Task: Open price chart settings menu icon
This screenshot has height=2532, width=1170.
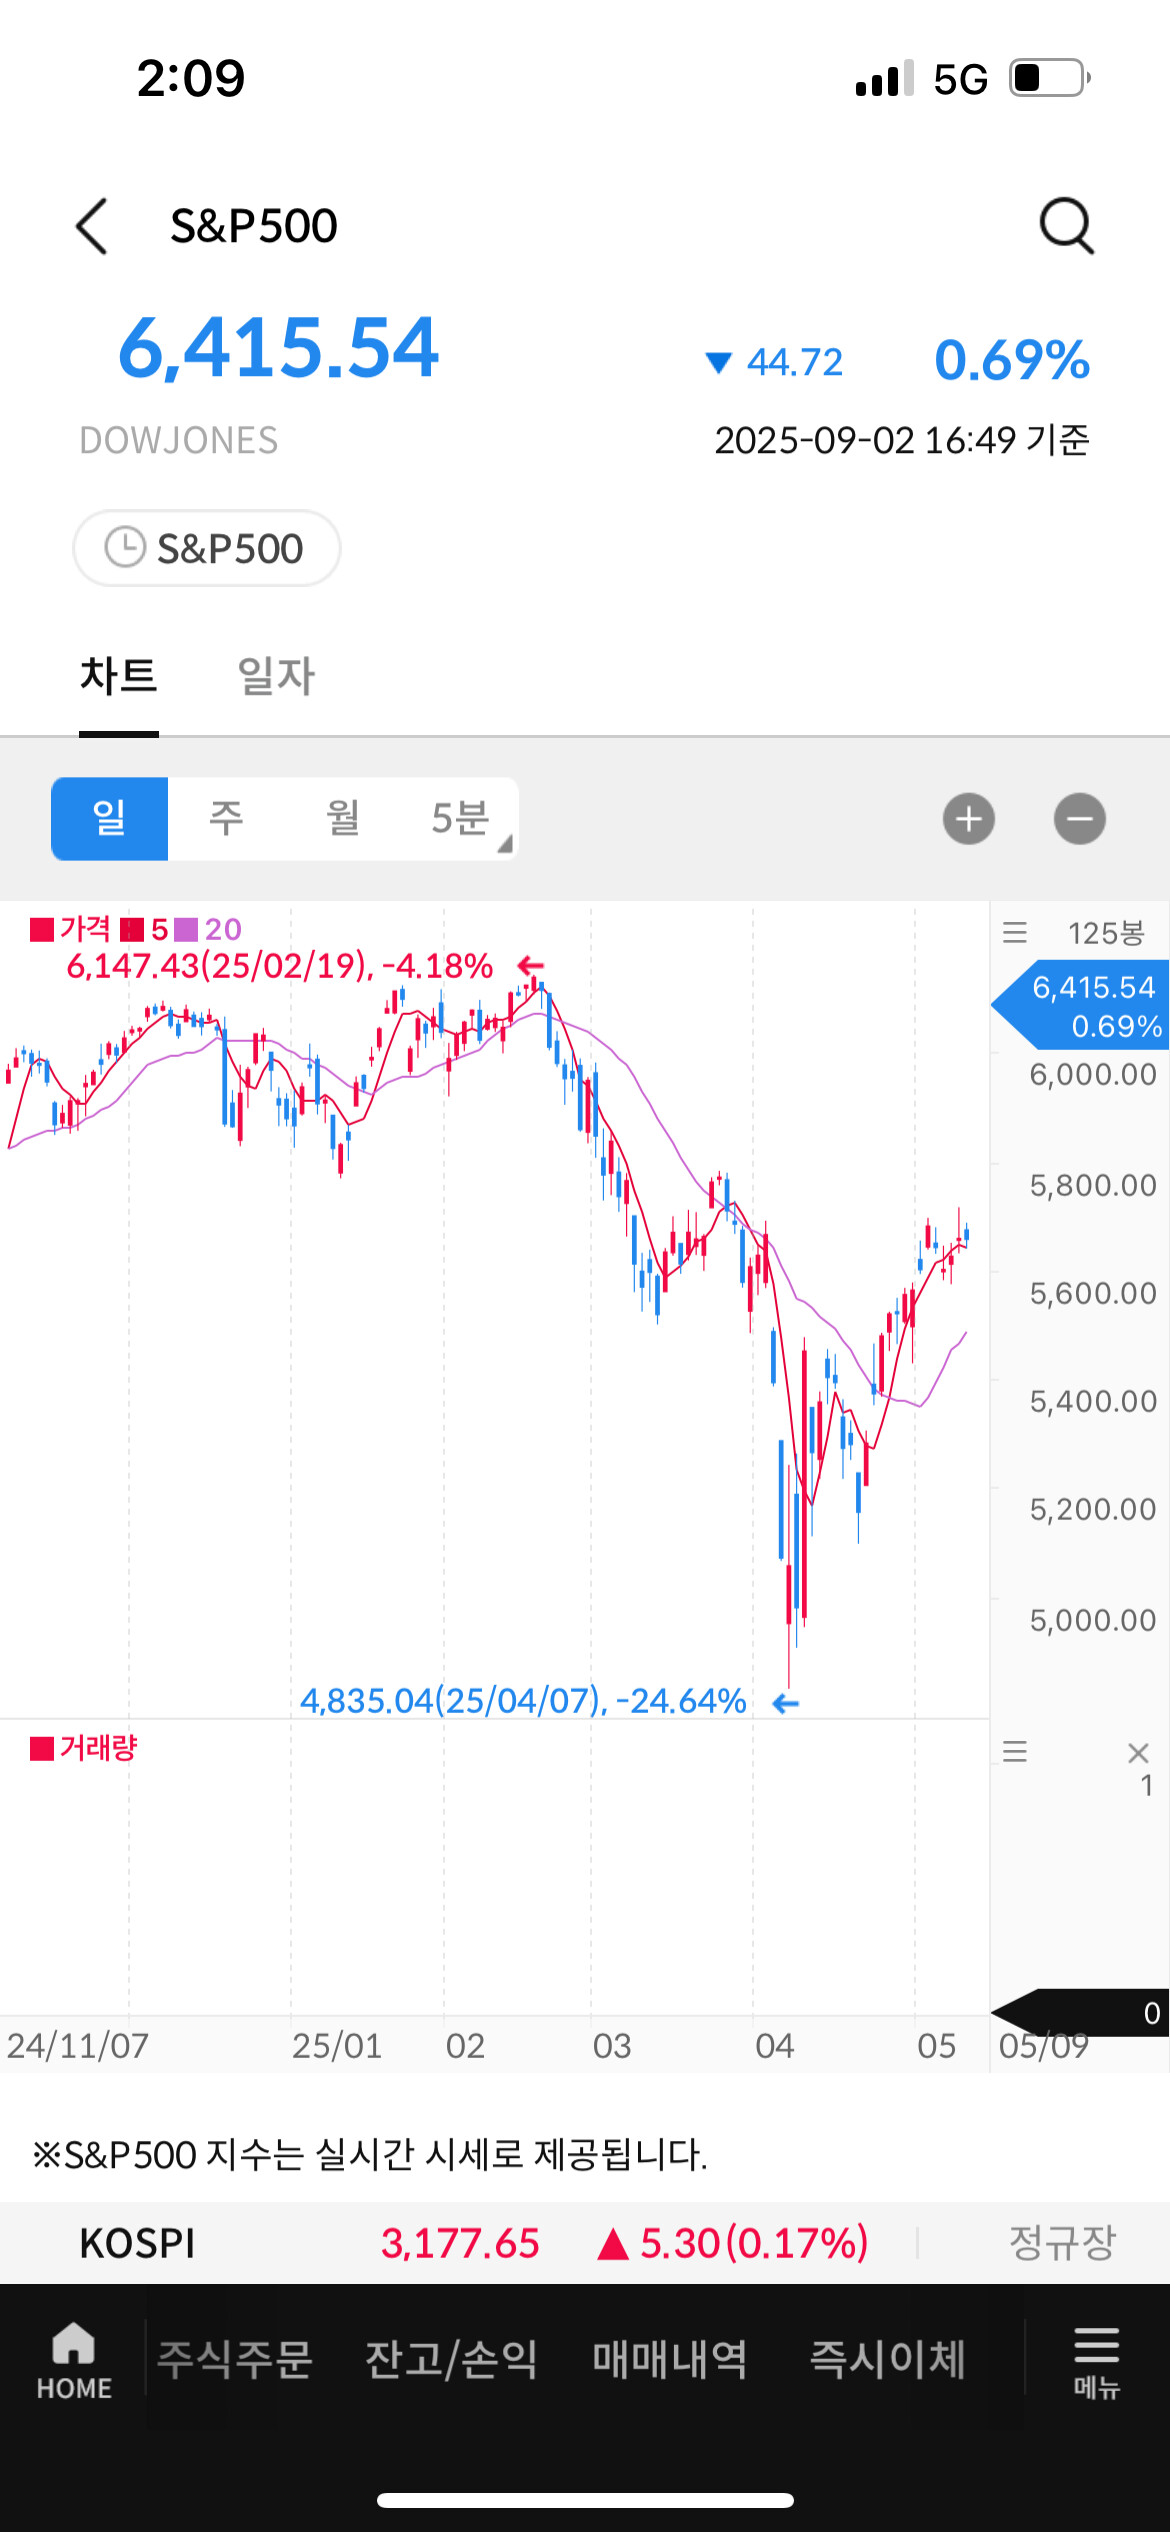Action: [x=1014, y=933]
